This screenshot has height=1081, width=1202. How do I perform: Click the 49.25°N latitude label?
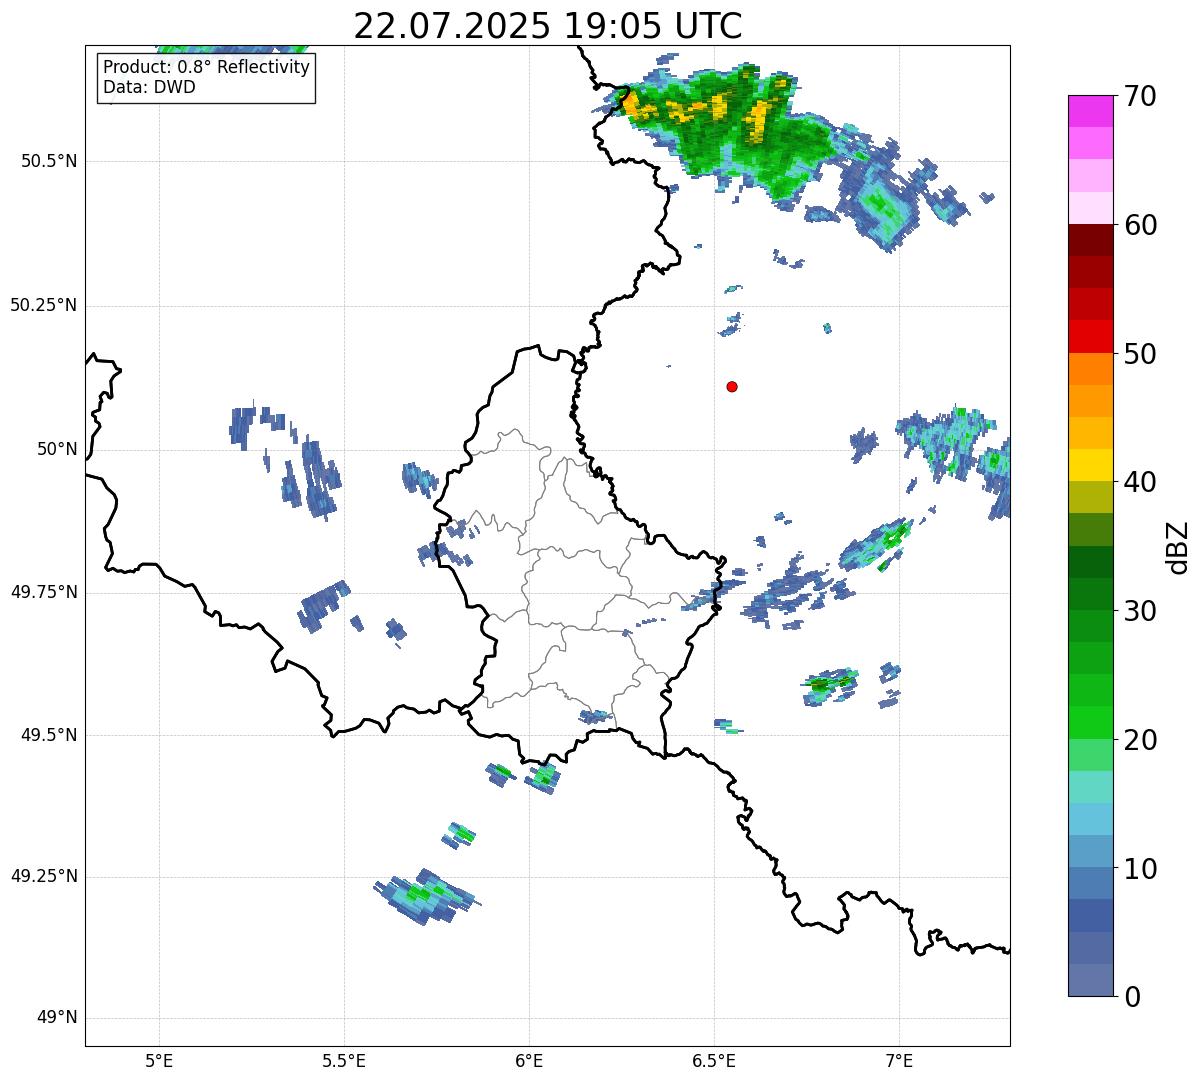point(43,876)
